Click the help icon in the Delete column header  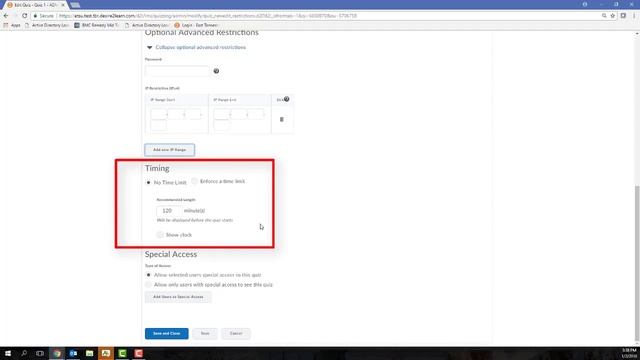(x=287, y=99)
